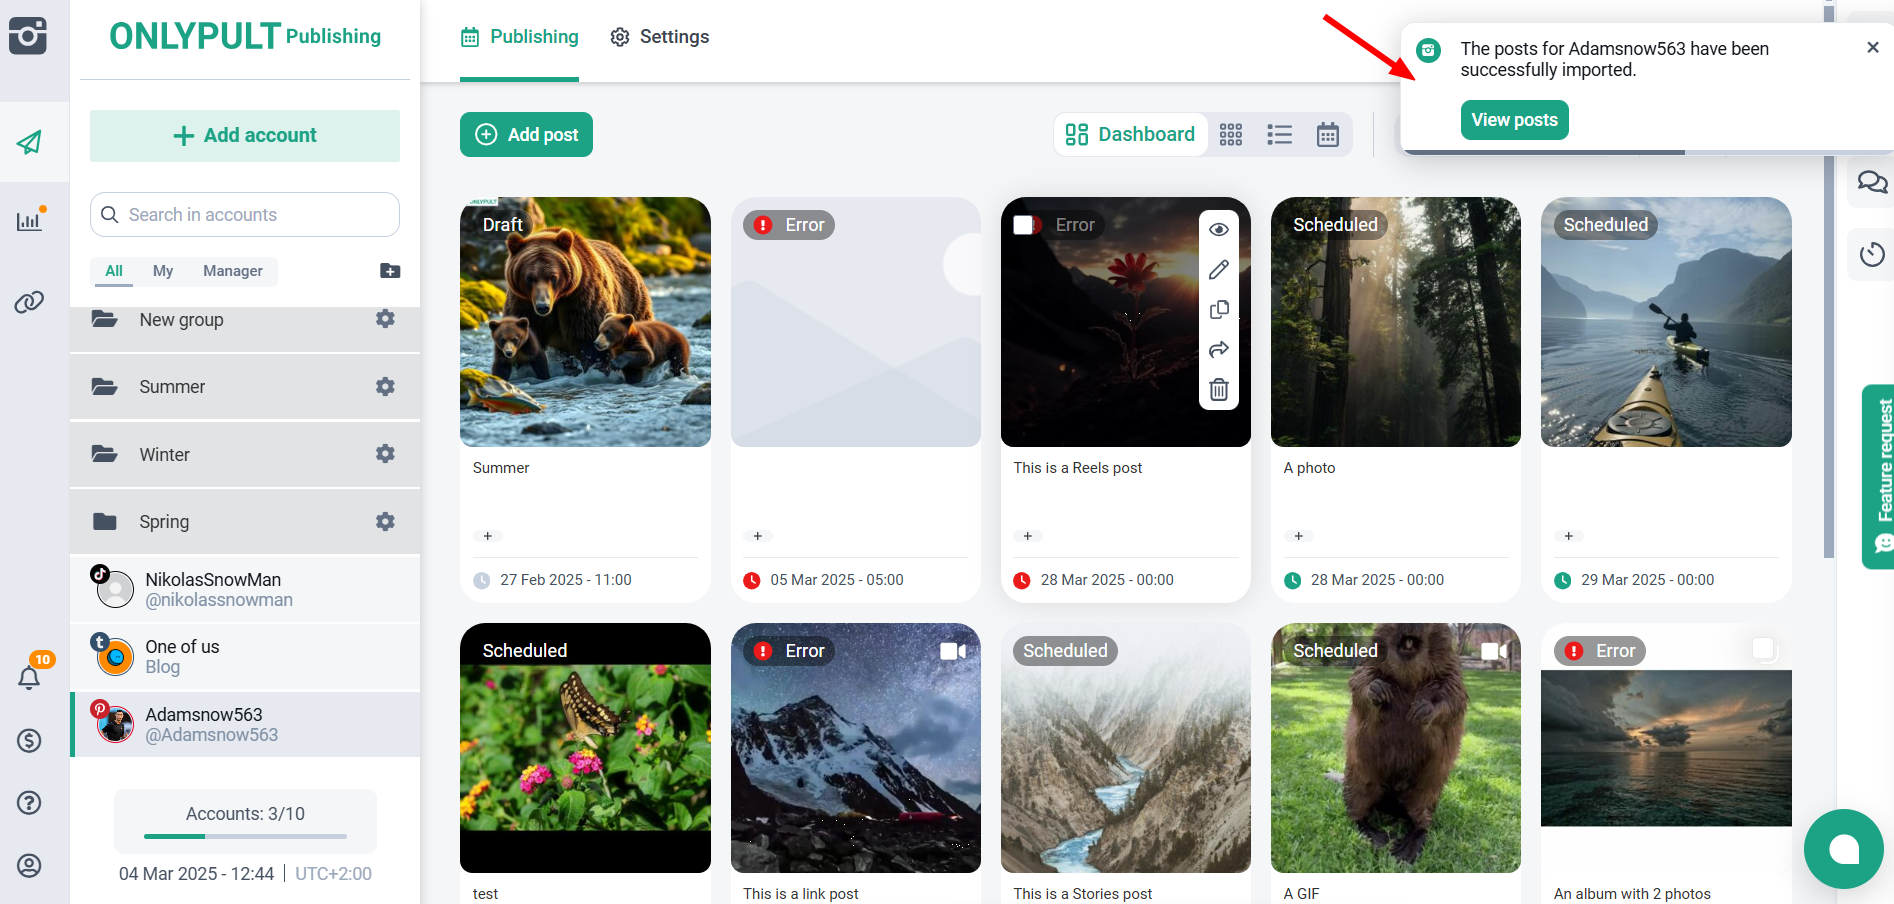This screenshot has width=1894, height=904.
Task: Tick the checkbox on Reels error post
Action: tap(1023, 225)
